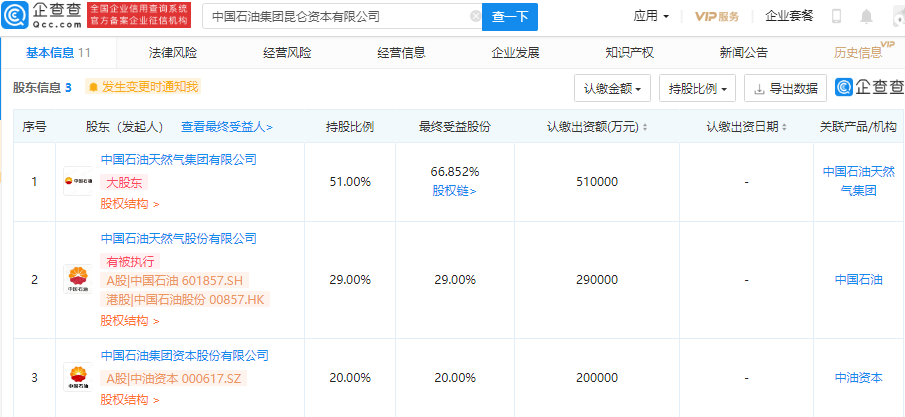This screenshot has width=905, height=417.
Task: Open VIP服务 link
Action: point(717,16)
